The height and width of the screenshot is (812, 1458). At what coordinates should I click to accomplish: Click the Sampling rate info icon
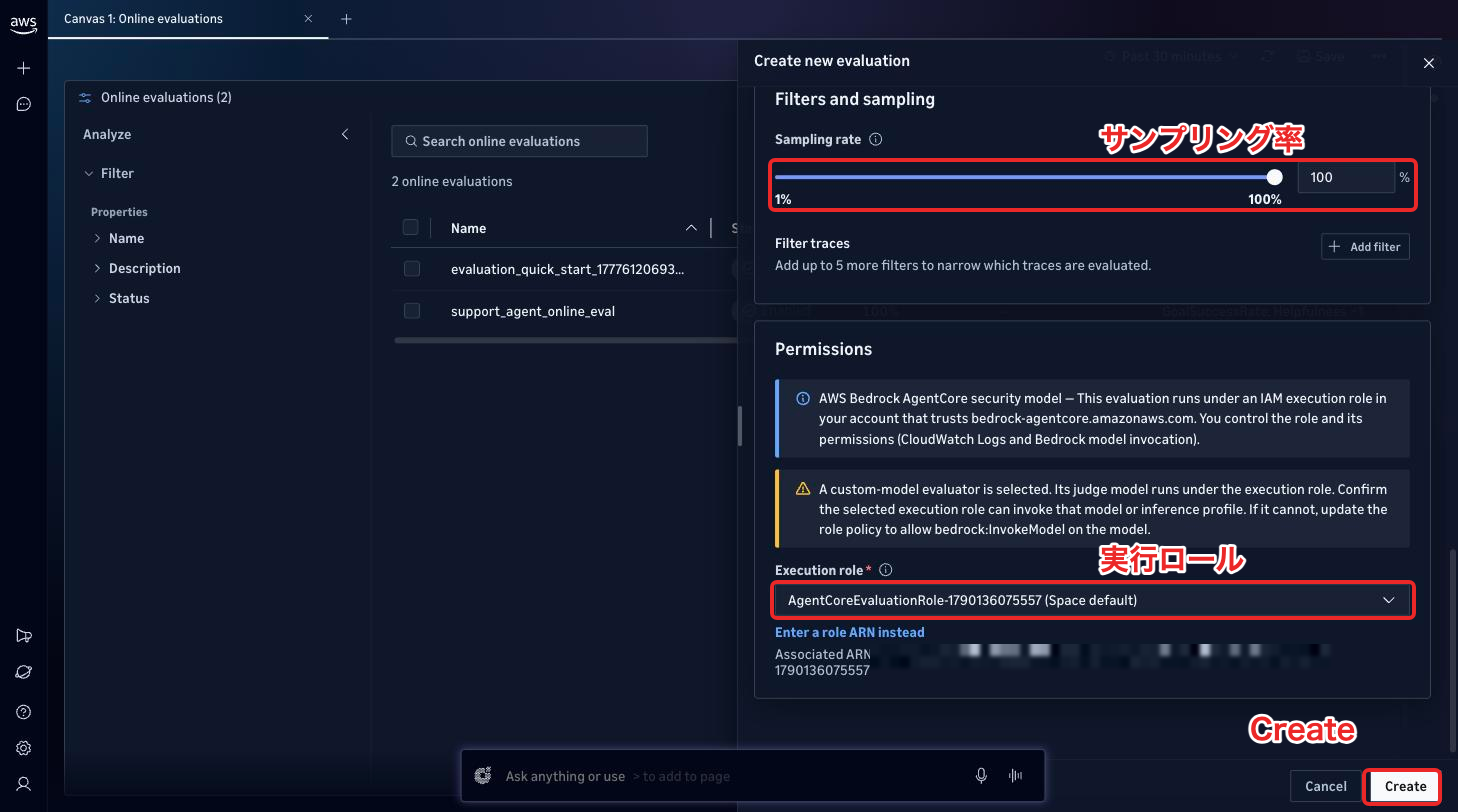[x=876, y=140]
